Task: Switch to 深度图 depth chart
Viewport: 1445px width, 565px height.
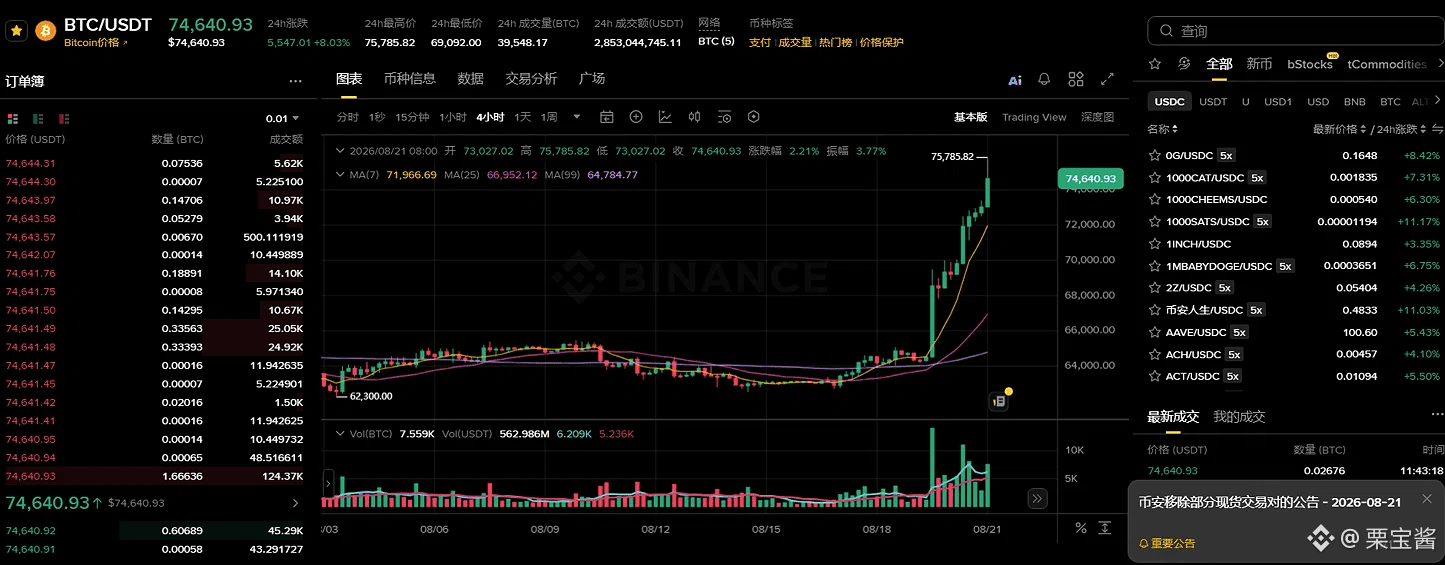Action: tap(1097, 117)
